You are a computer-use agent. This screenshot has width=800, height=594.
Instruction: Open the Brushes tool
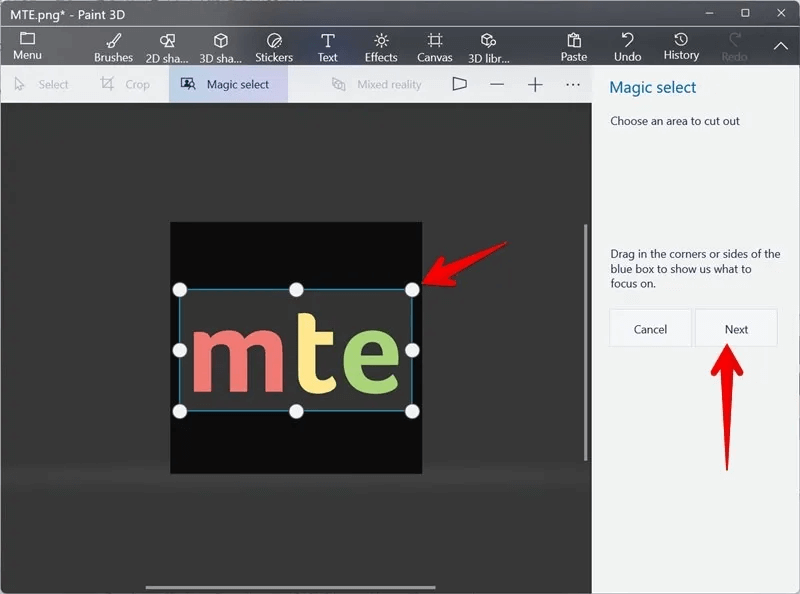tap(113, 46)
